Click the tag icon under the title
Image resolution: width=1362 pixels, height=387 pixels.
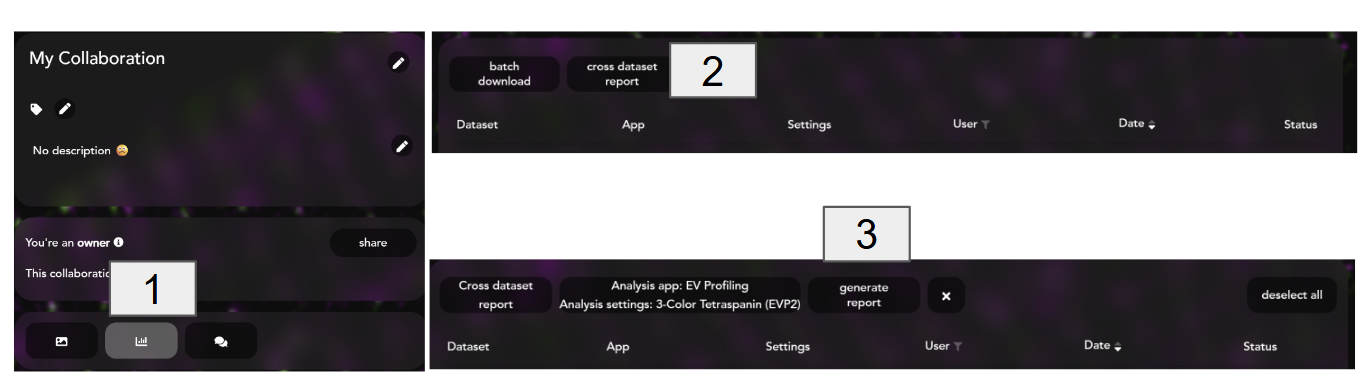36,108
